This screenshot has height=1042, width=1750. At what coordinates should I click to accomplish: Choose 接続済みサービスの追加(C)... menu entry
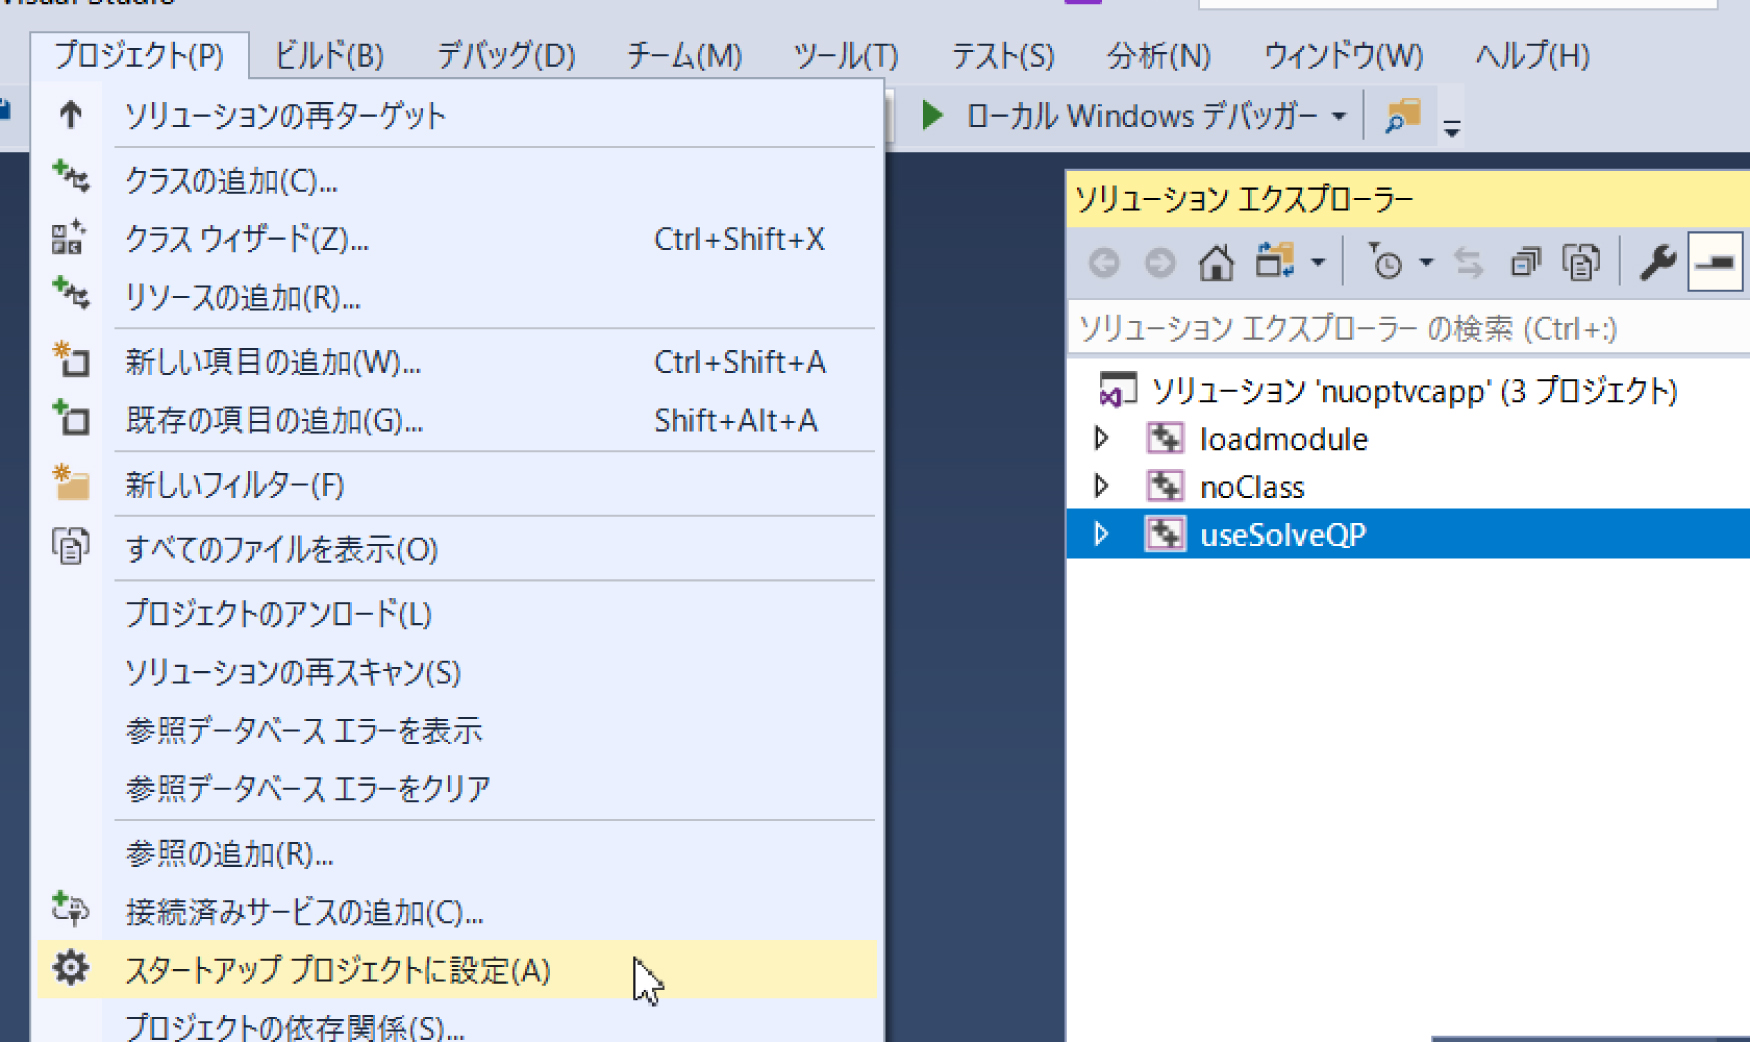[457, 911]
